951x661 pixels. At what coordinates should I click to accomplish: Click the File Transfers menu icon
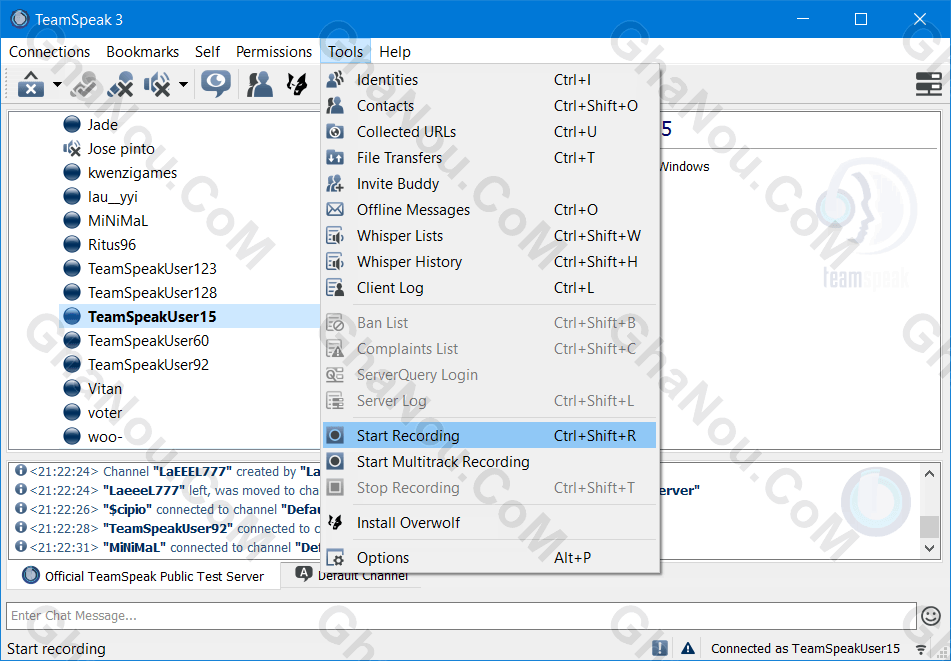(335, 158)
